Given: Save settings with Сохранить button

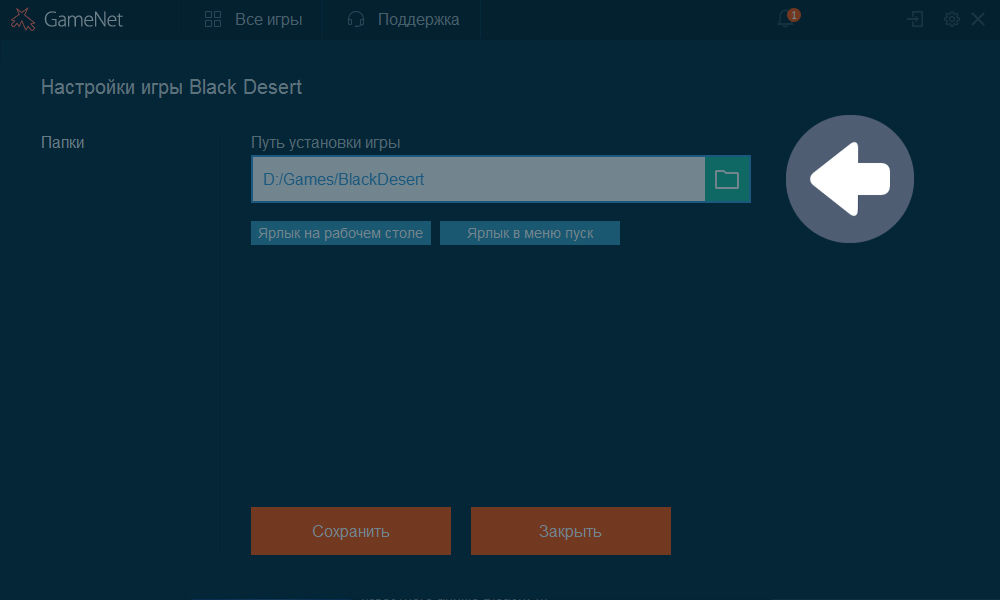Looking at the screenshot, I should (x=351, y=531).
